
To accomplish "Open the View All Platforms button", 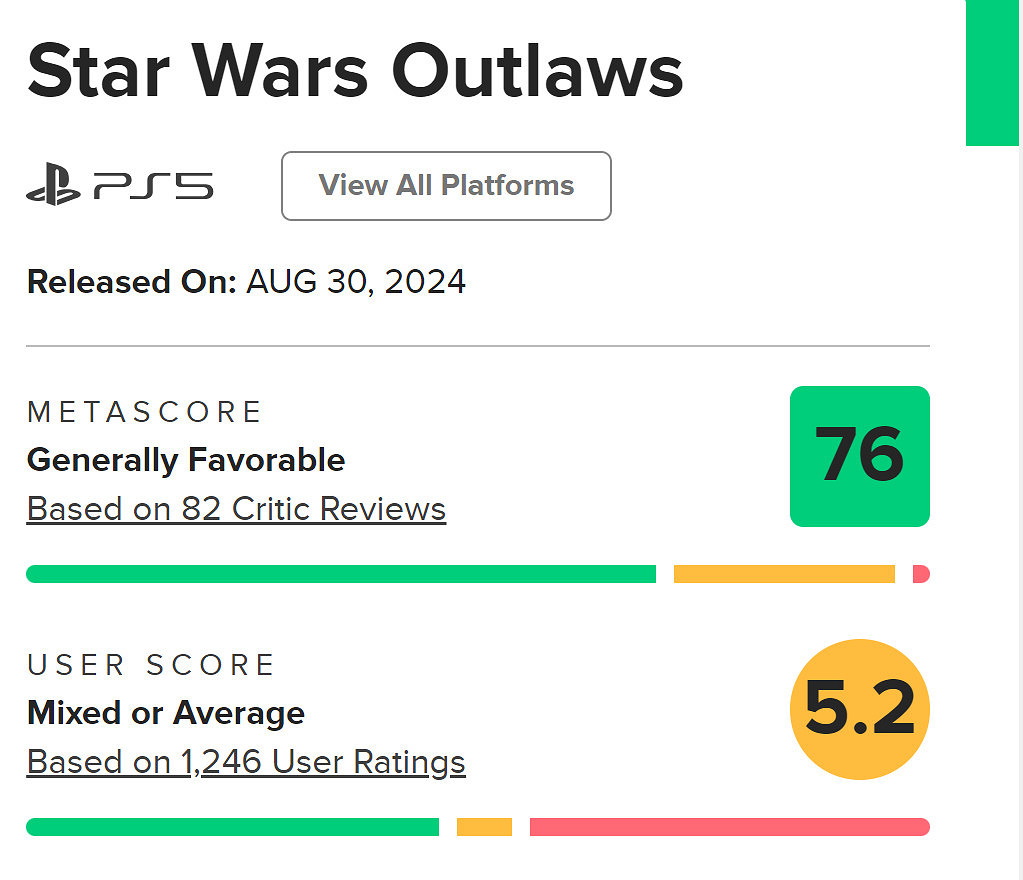I will coord(446,186).
